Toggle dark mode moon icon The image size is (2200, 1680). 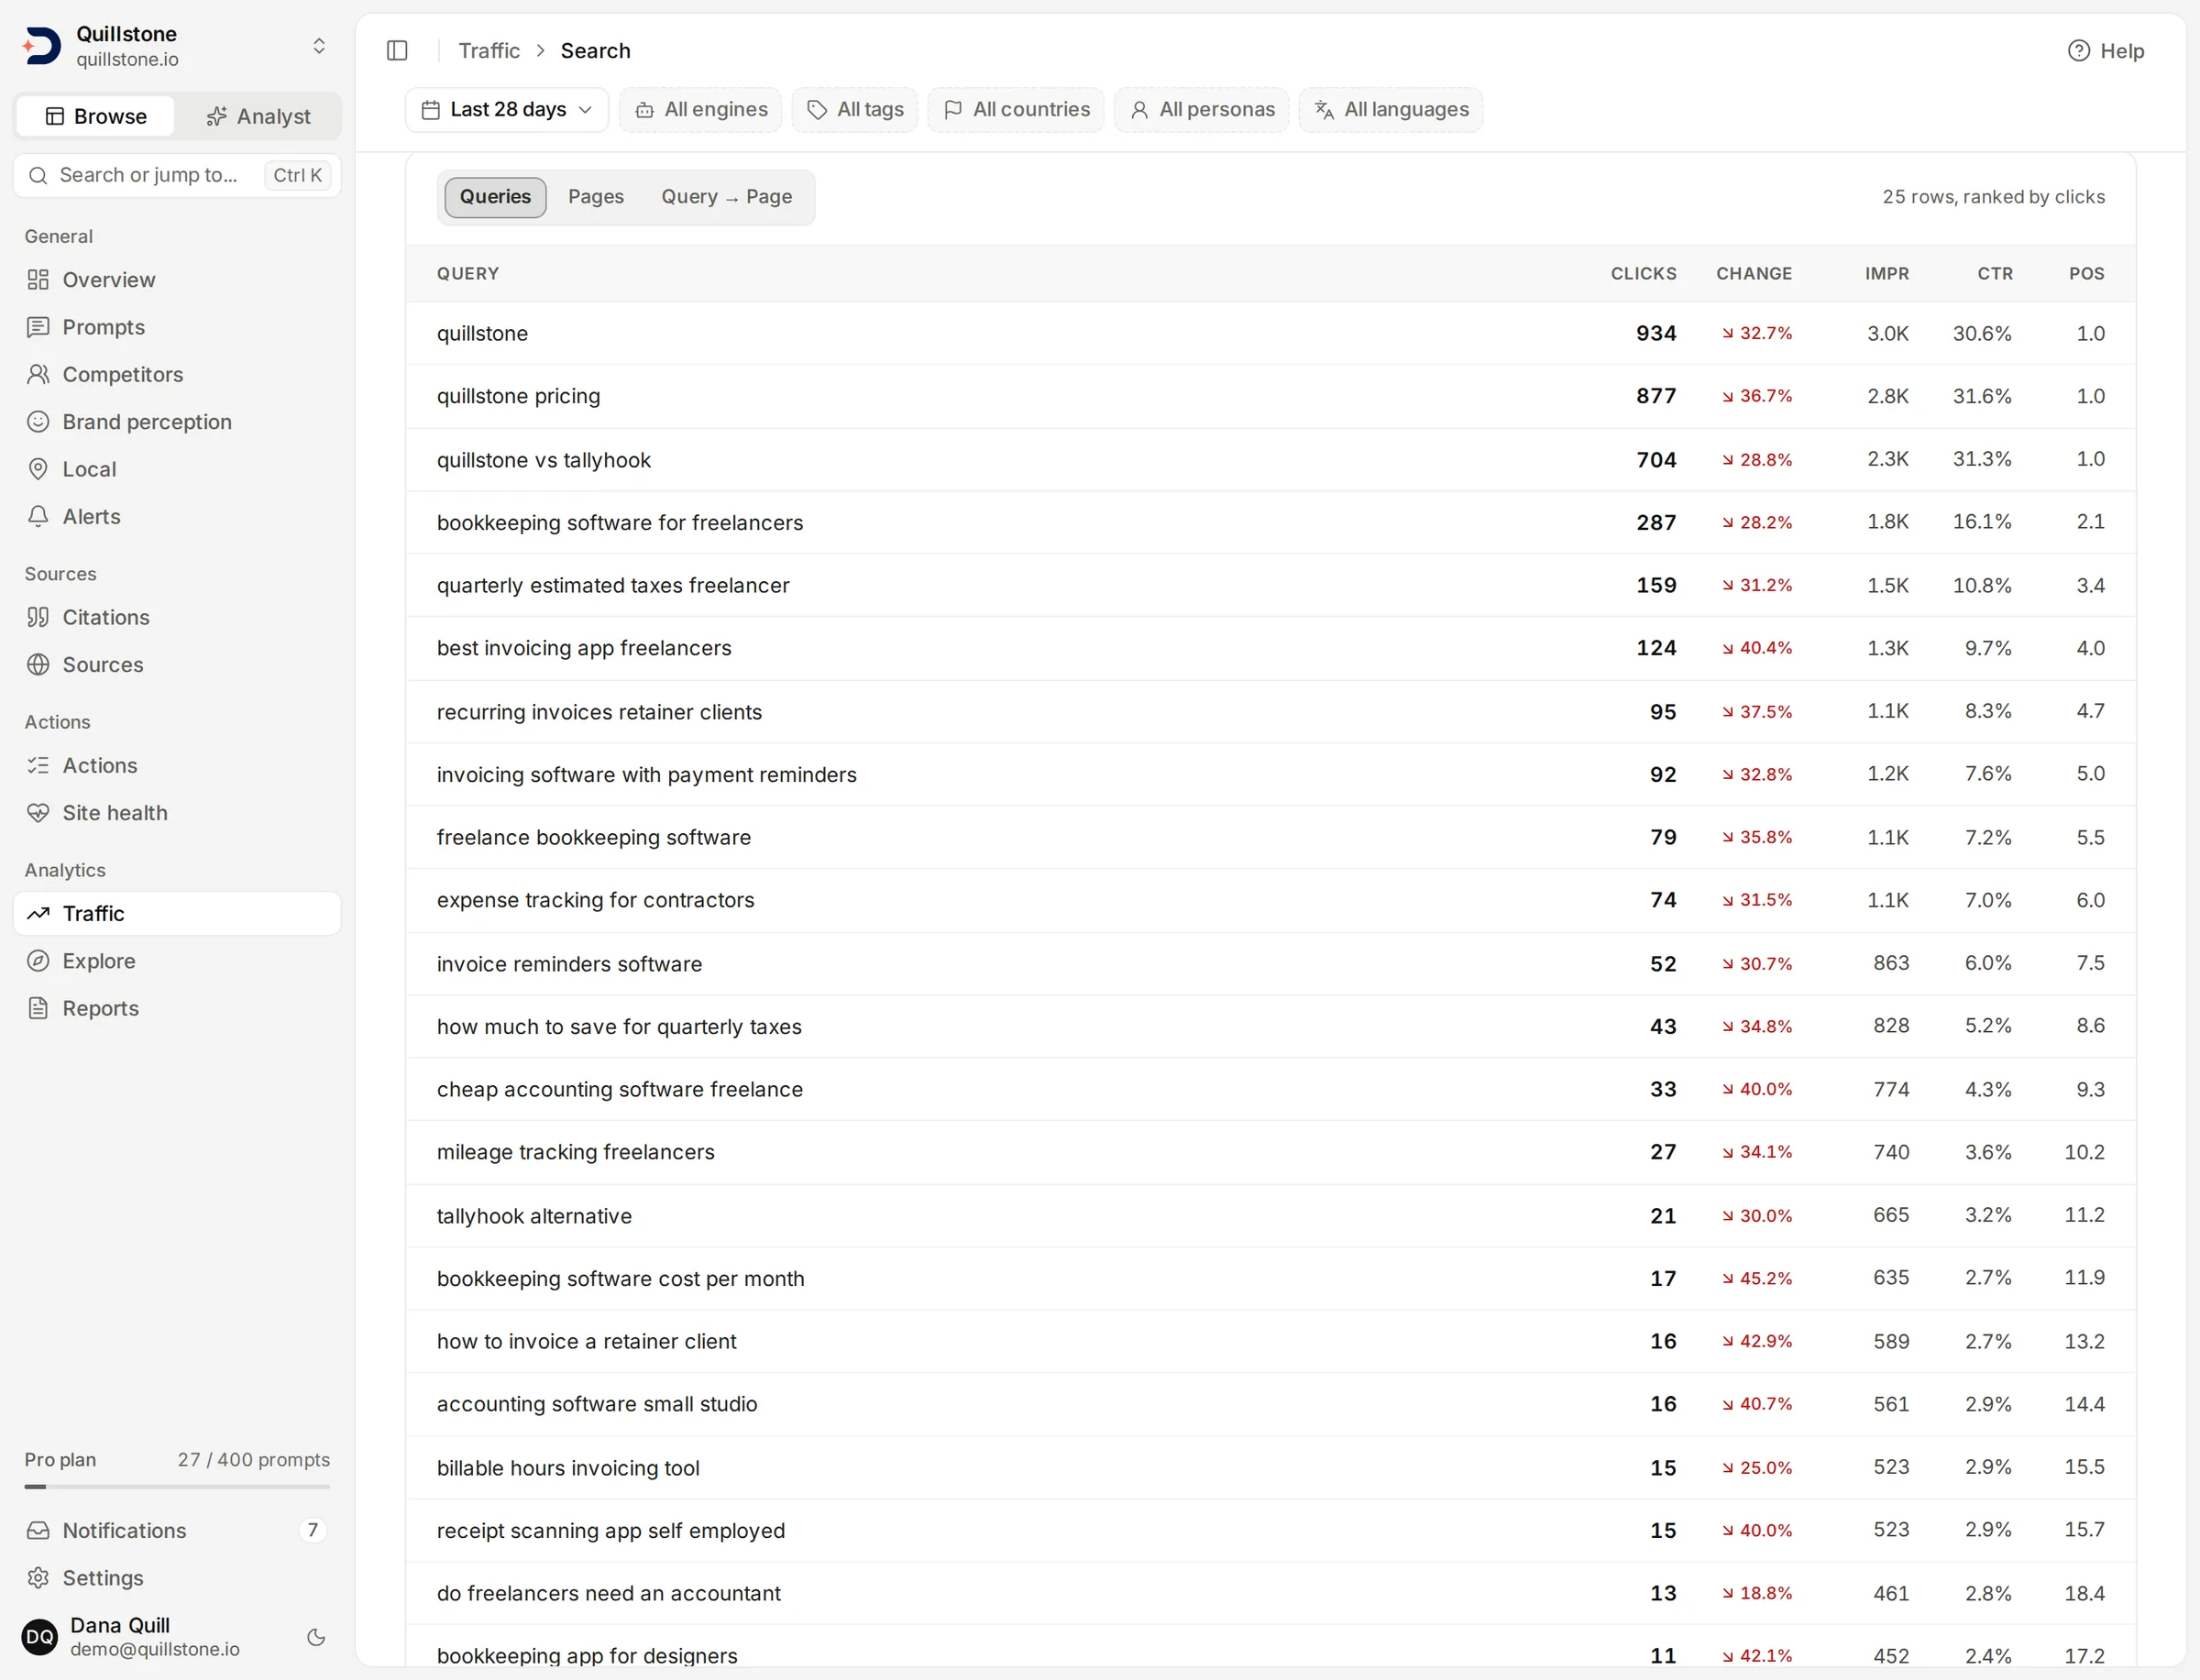coord(316,1638)
